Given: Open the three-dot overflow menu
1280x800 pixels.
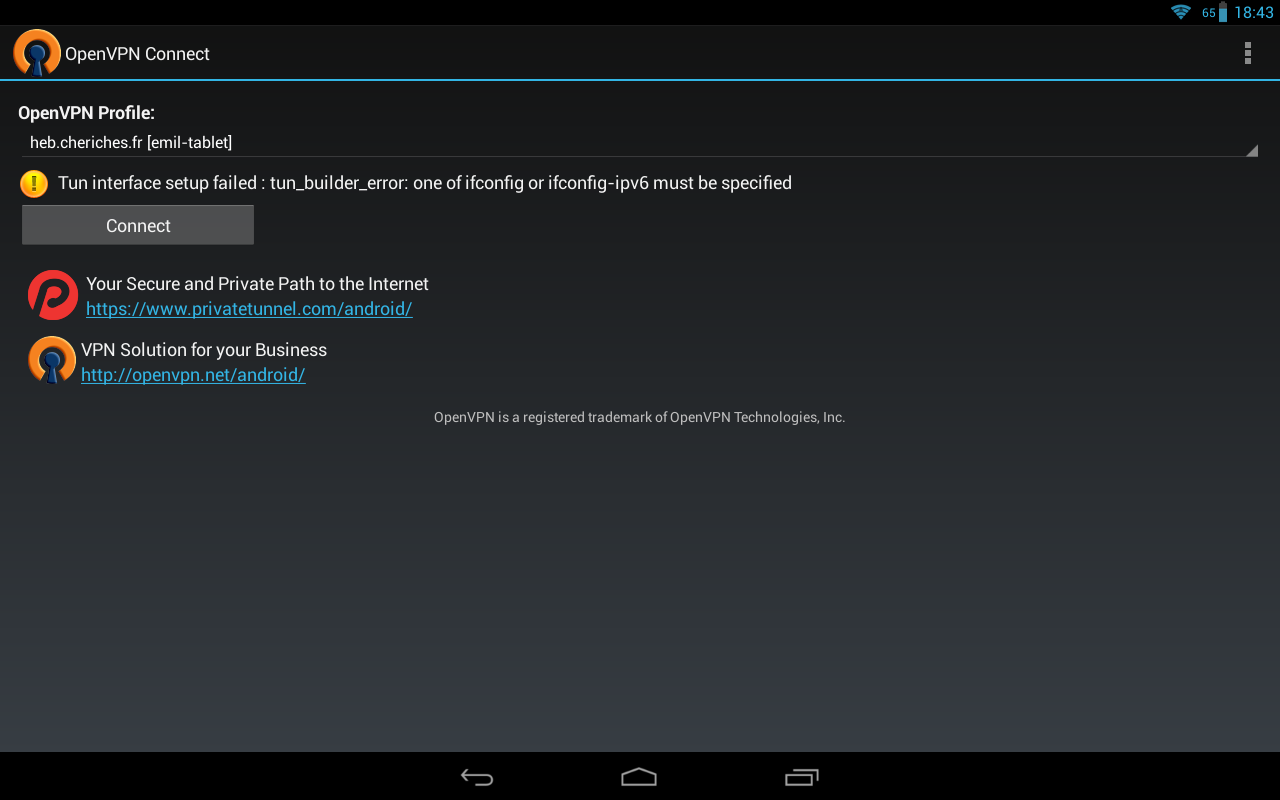Looking at the screenshot, I should click(x=1247, y=53).
